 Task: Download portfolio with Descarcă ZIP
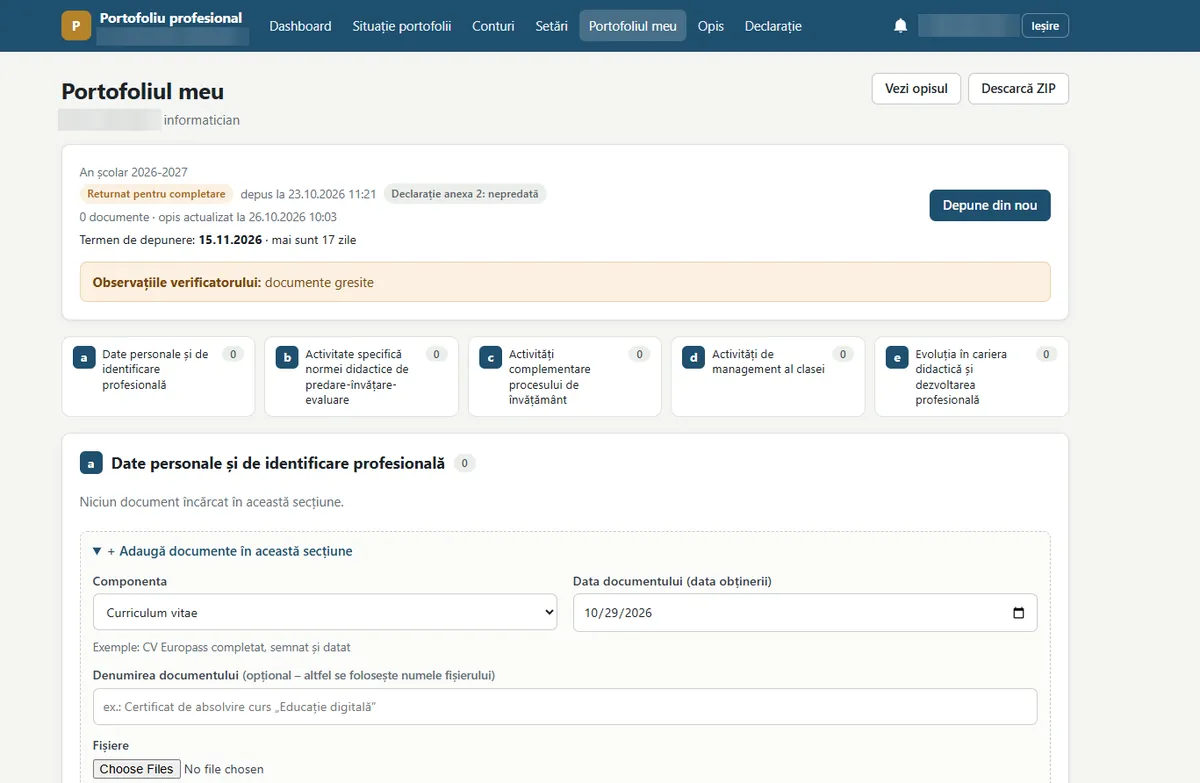(1018, 88)
